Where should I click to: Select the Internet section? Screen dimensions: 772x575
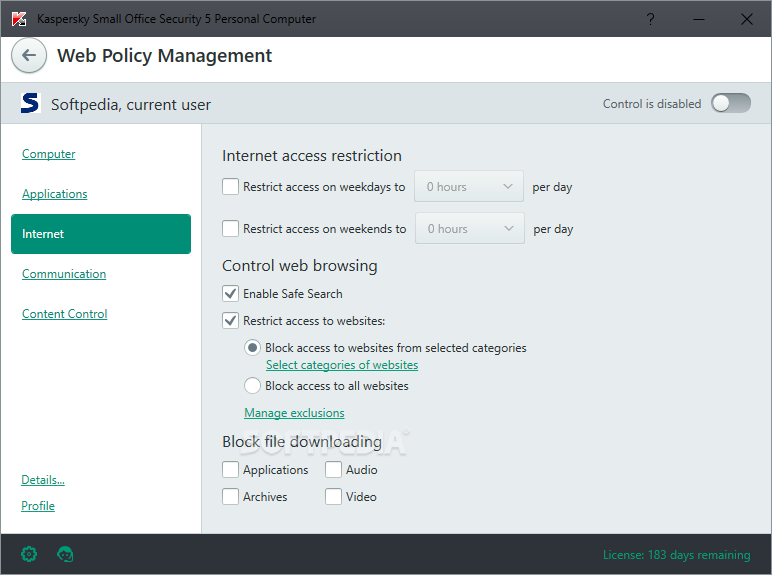pyautogui.click(x=101, y=234)
